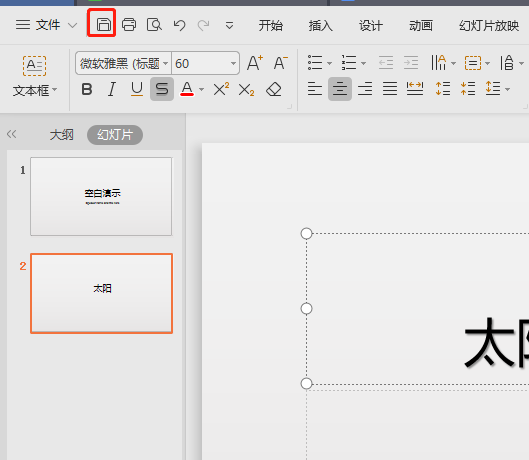Image resolution: width=529 pixels, height=460 pixels.
Task: Collapse the slide panel with « arrows
Action: click(x=11, y=134)
